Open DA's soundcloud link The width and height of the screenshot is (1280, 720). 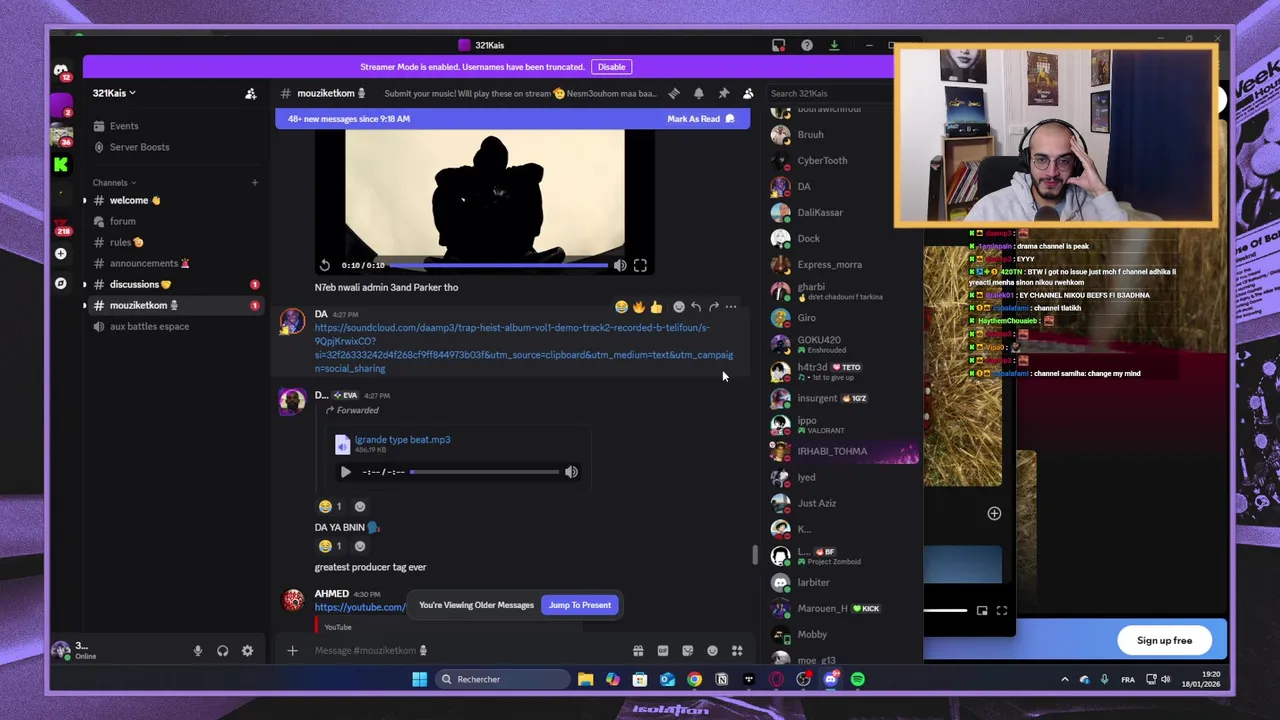coord(524,348)
